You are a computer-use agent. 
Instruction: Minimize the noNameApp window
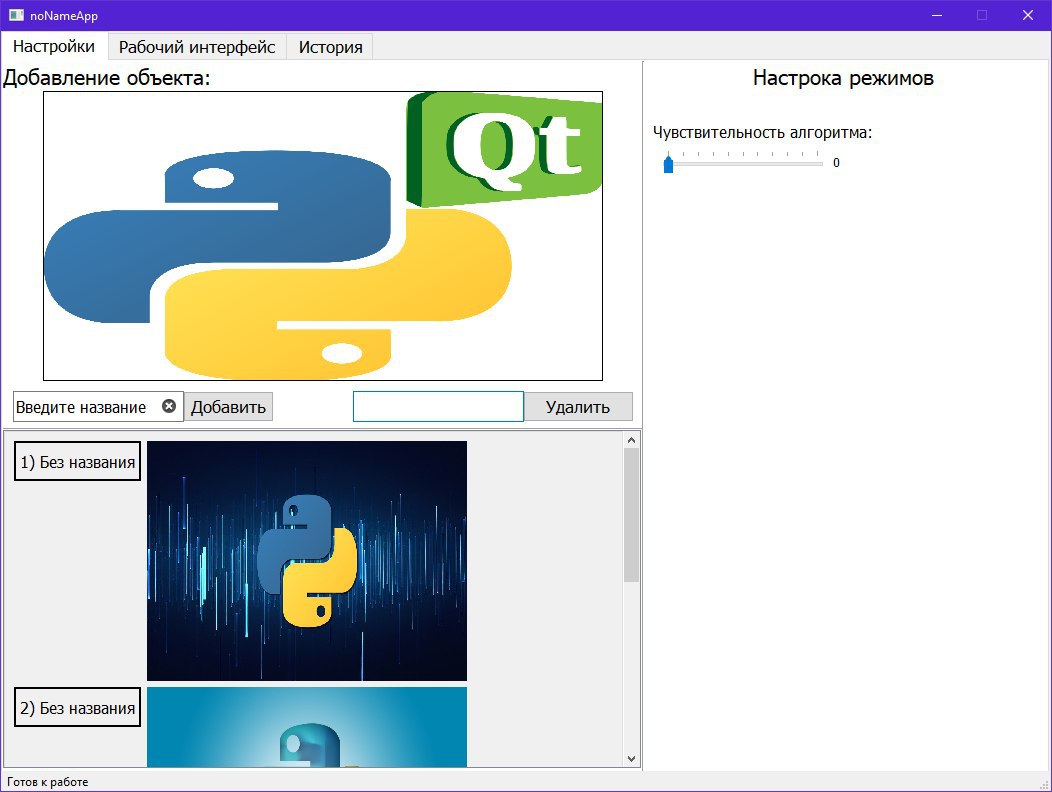pos(937,15)
